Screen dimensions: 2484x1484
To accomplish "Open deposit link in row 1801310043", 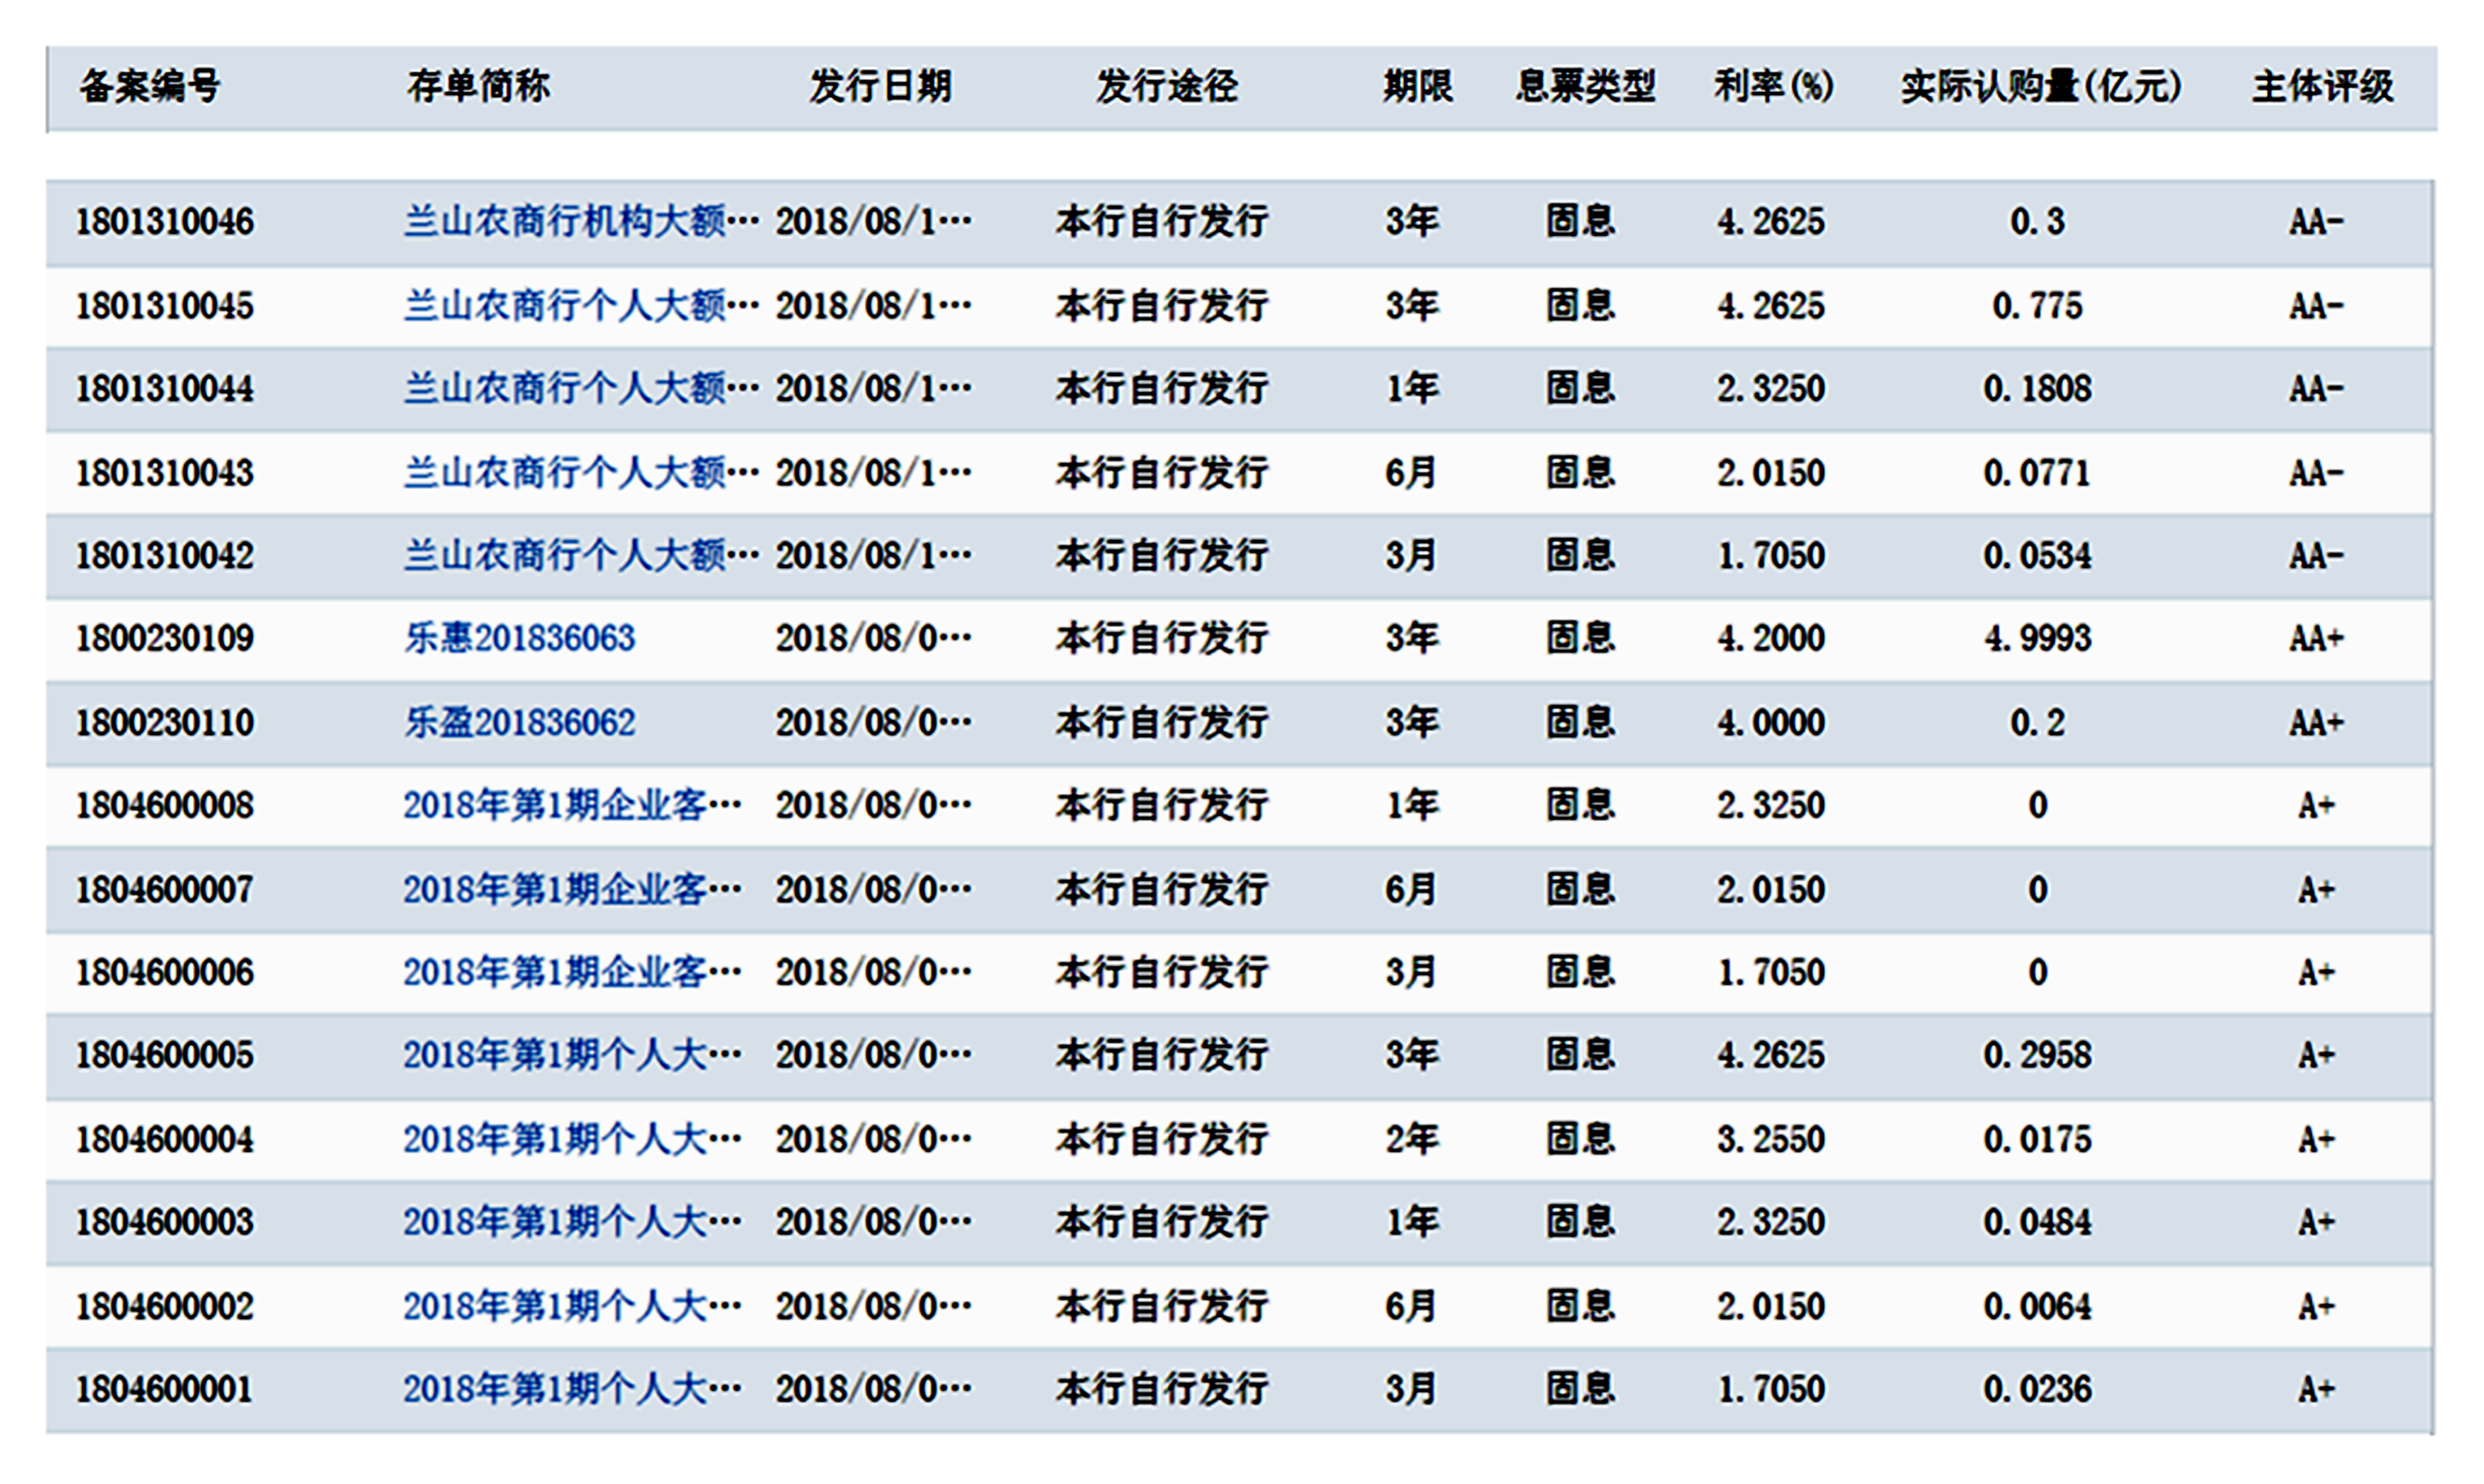I will click(581, 473).
